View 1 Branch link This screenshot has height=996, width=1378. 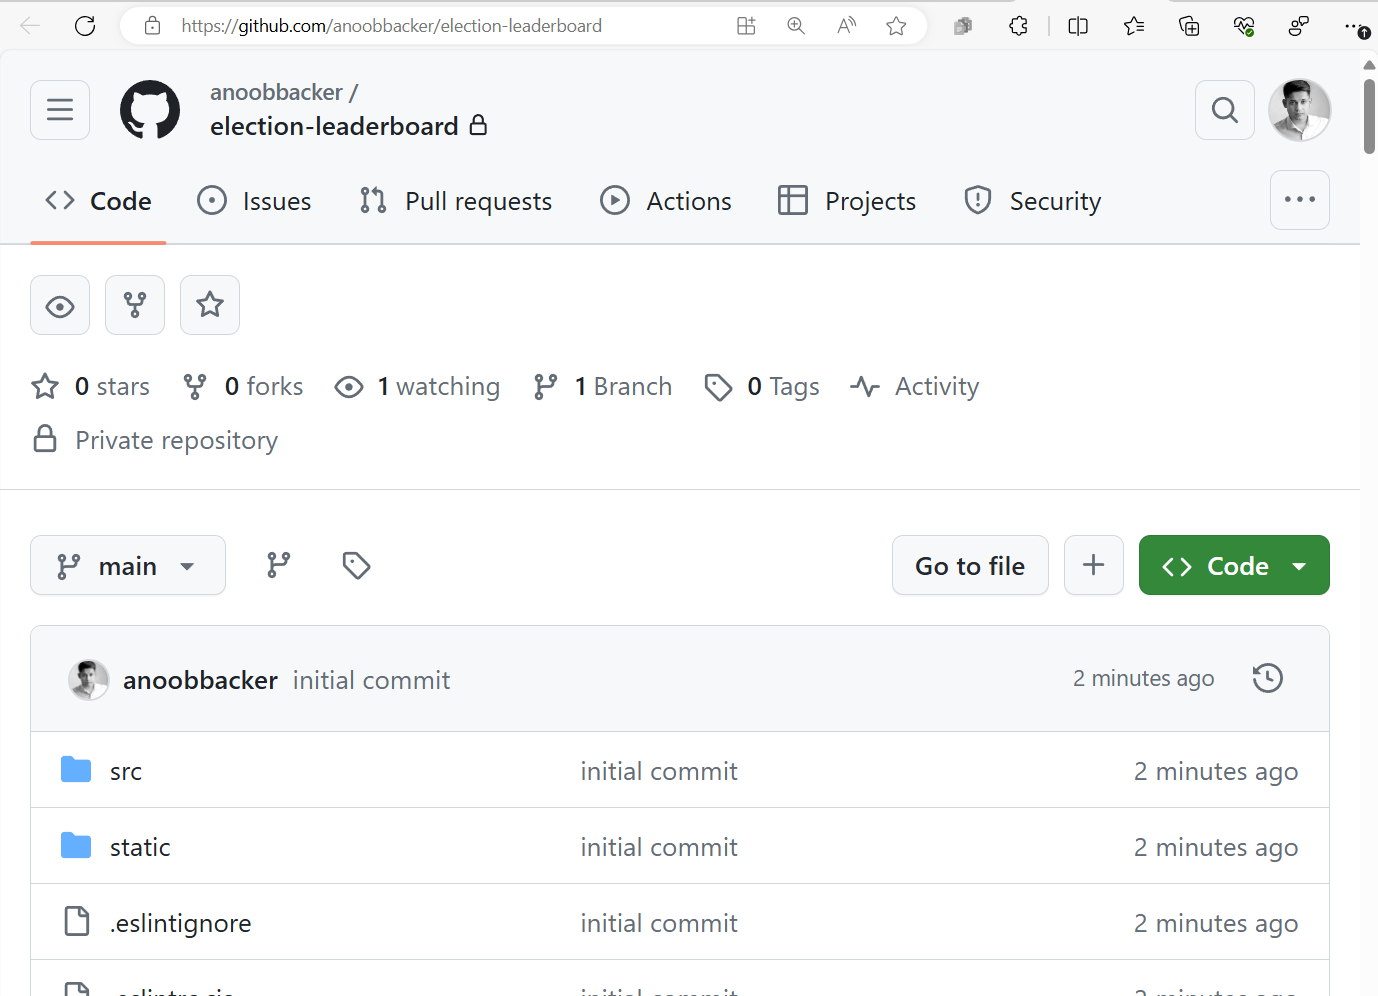603,387
